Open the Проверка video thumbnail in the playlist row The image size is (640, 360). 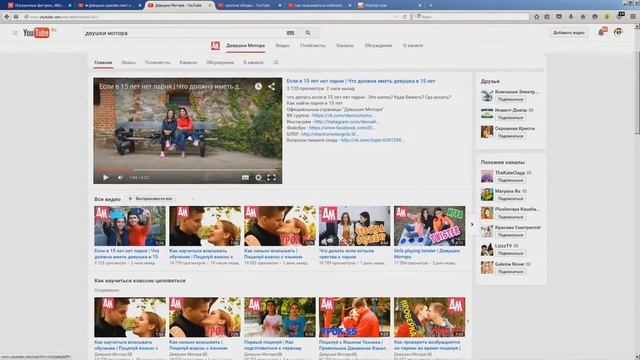(x=429, y=317)
